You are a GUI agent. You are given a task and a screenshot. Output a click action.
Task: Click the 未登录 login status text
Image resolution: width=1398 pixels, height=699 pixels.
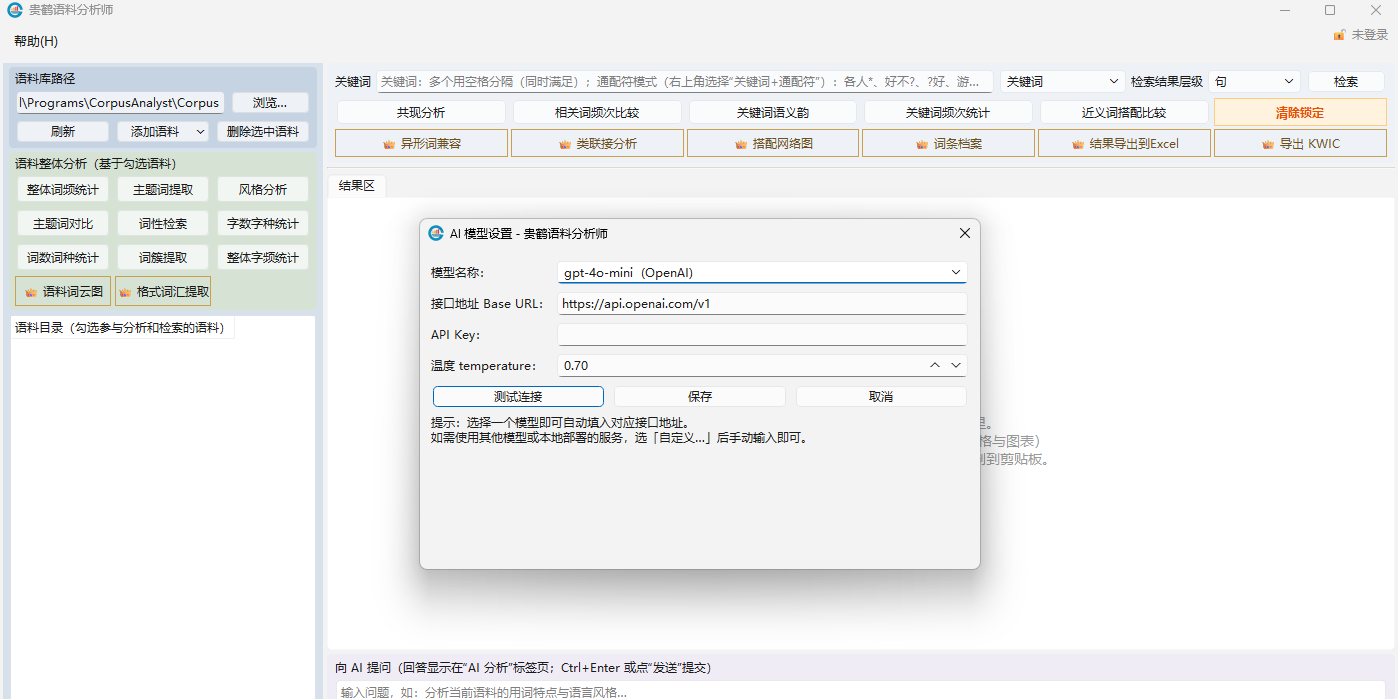(1370, 35)
